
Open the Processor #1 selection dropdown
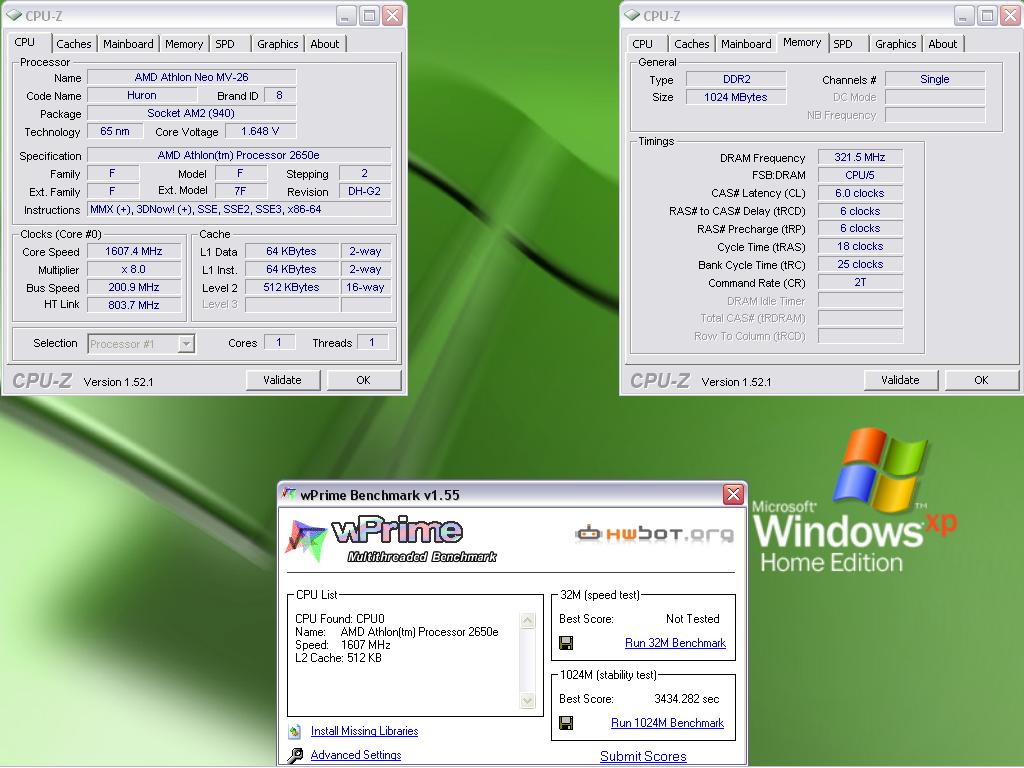186,344
